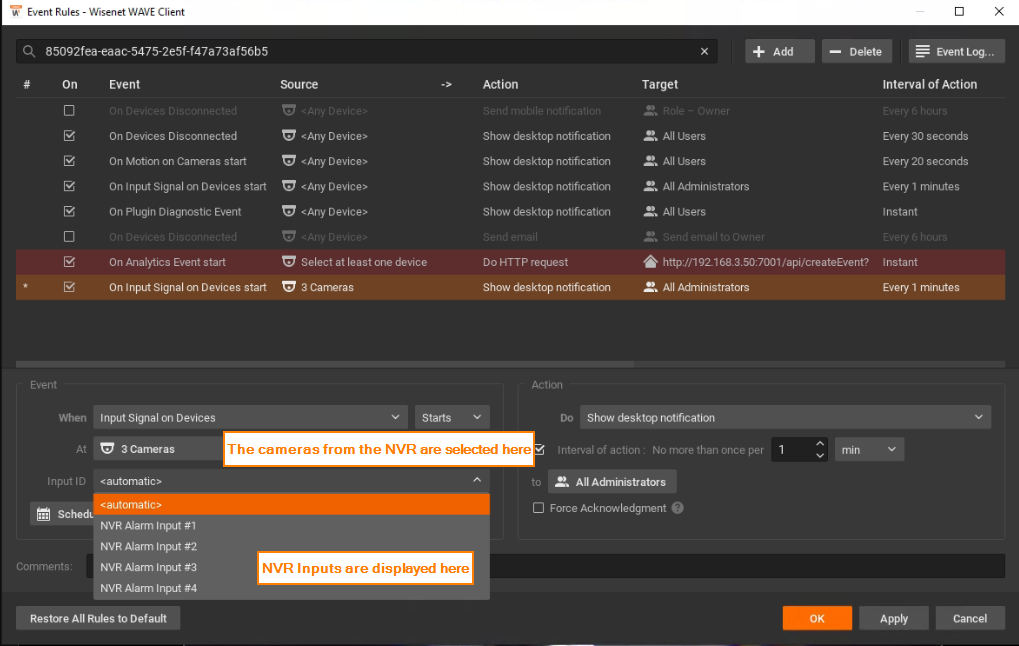Click the All Administrators target button
Screen dimensions: 1019x646
tap(612, 482)
